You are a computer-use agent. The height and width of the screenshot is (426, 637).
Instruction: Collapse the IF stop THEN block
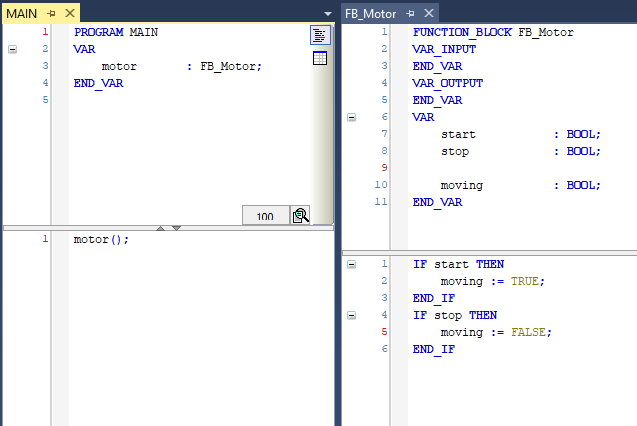click(351, 316)
